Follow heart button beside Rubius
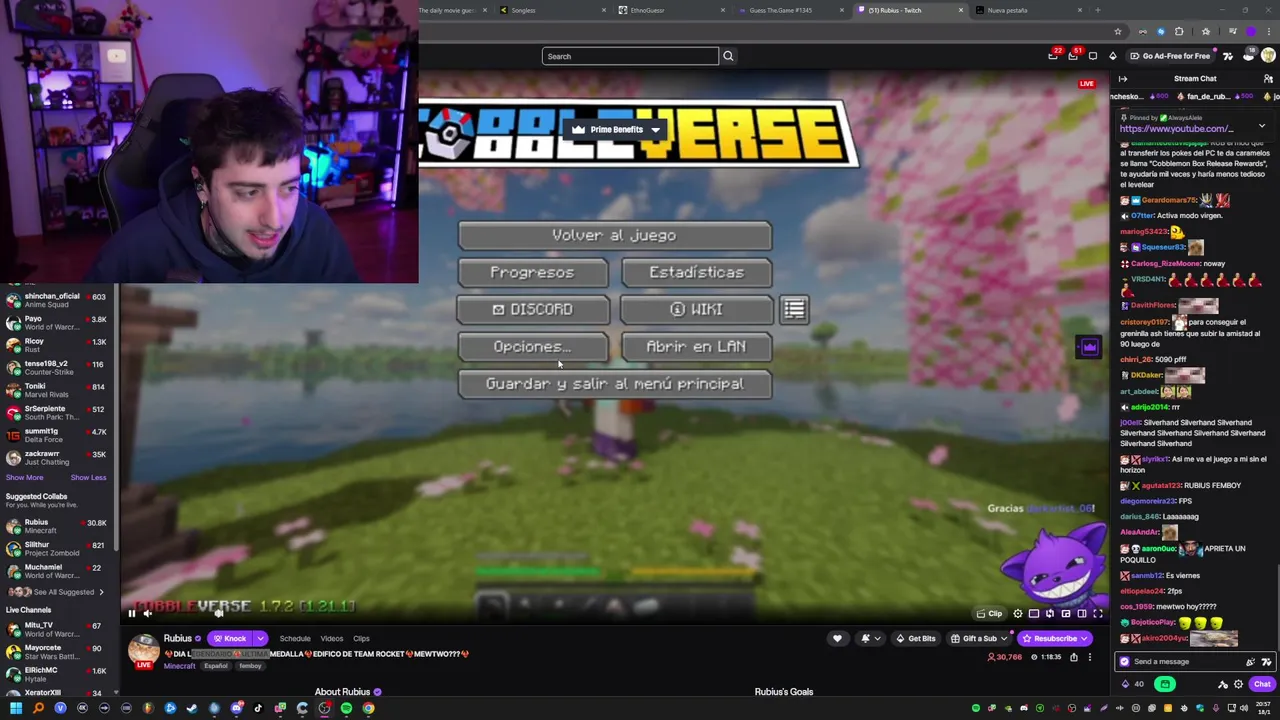 (x=837, y=638)
